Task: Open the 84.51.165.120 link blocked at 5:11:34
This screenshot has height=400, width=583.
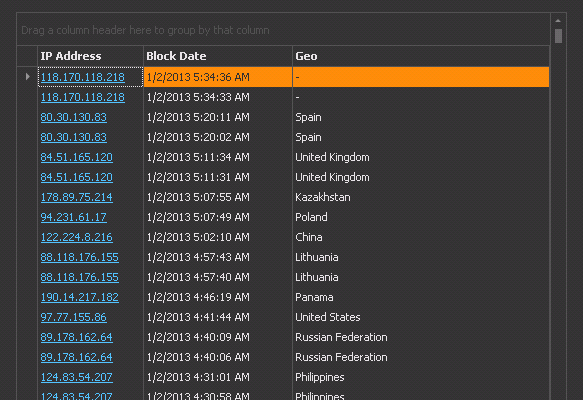Action: pos(77,157)
